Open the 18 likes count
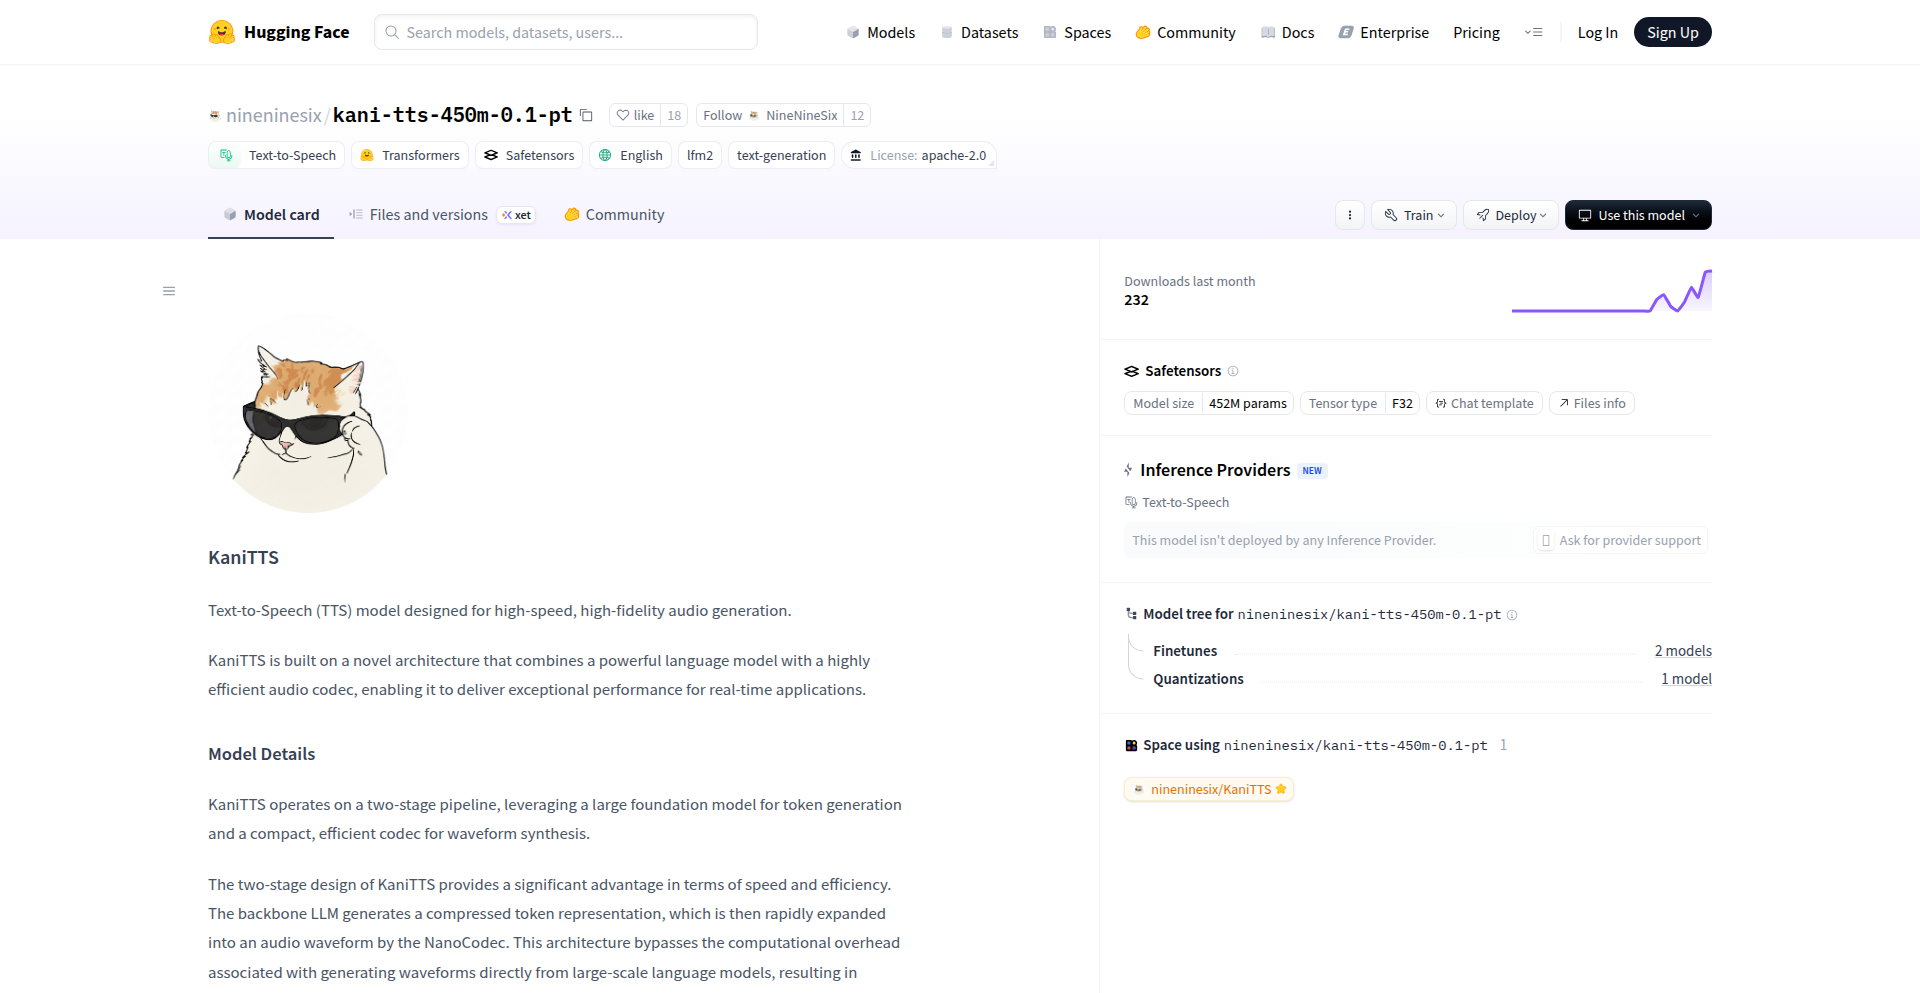The height and width of the screenshot is (993, 1920). click(674, 115)
